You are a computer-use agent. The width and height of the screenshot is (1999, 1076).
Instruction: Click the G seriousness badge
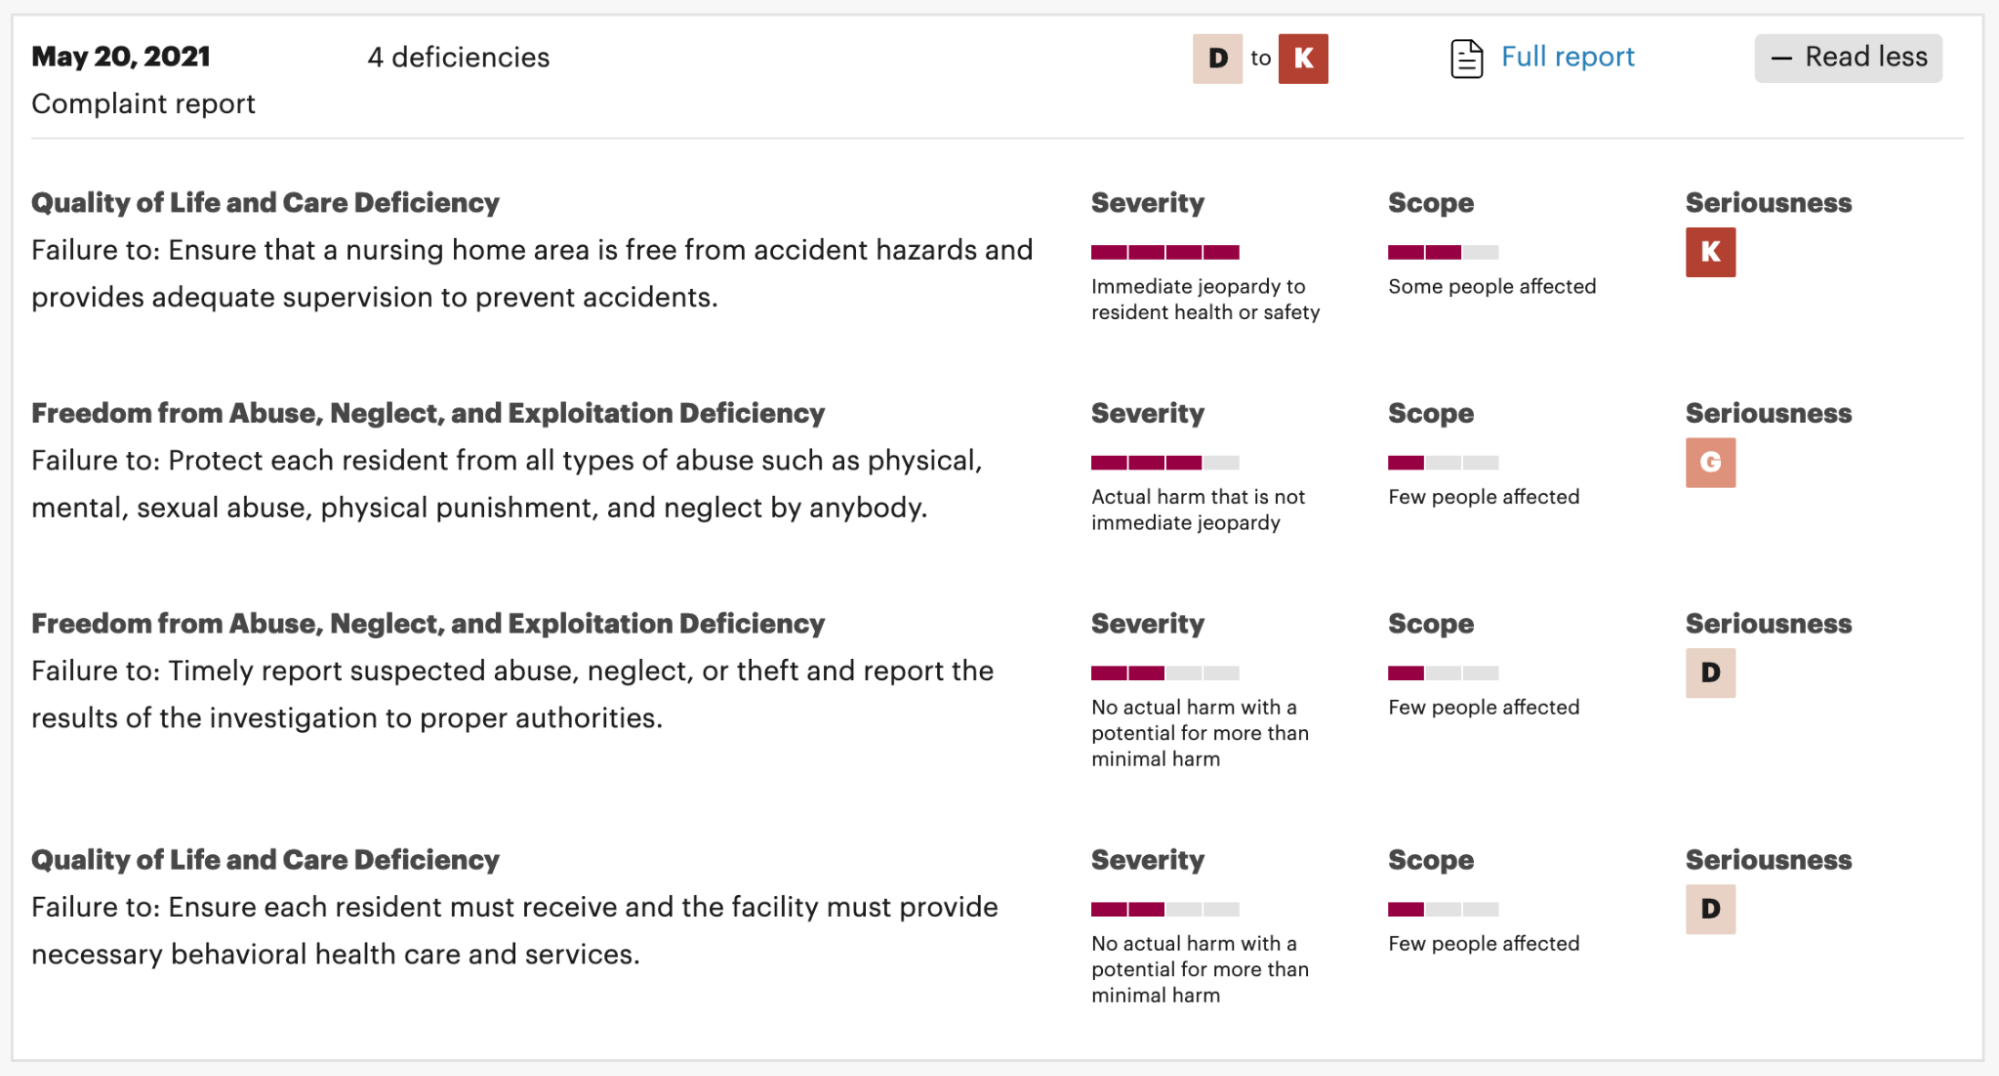(x=1710, y=462)
